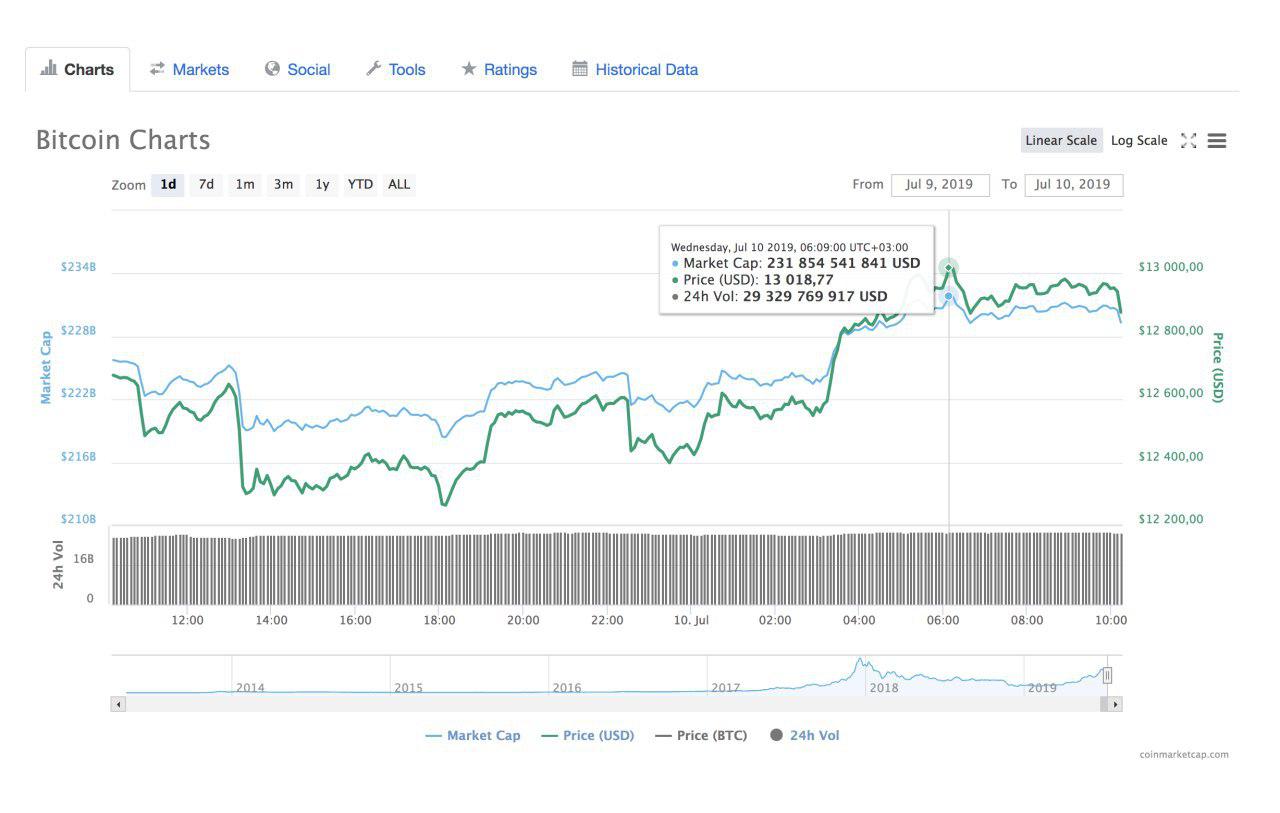This screenshot has width=1280, height=813.
Task: Set zoom range to 1d
Action: click(168, 184)
